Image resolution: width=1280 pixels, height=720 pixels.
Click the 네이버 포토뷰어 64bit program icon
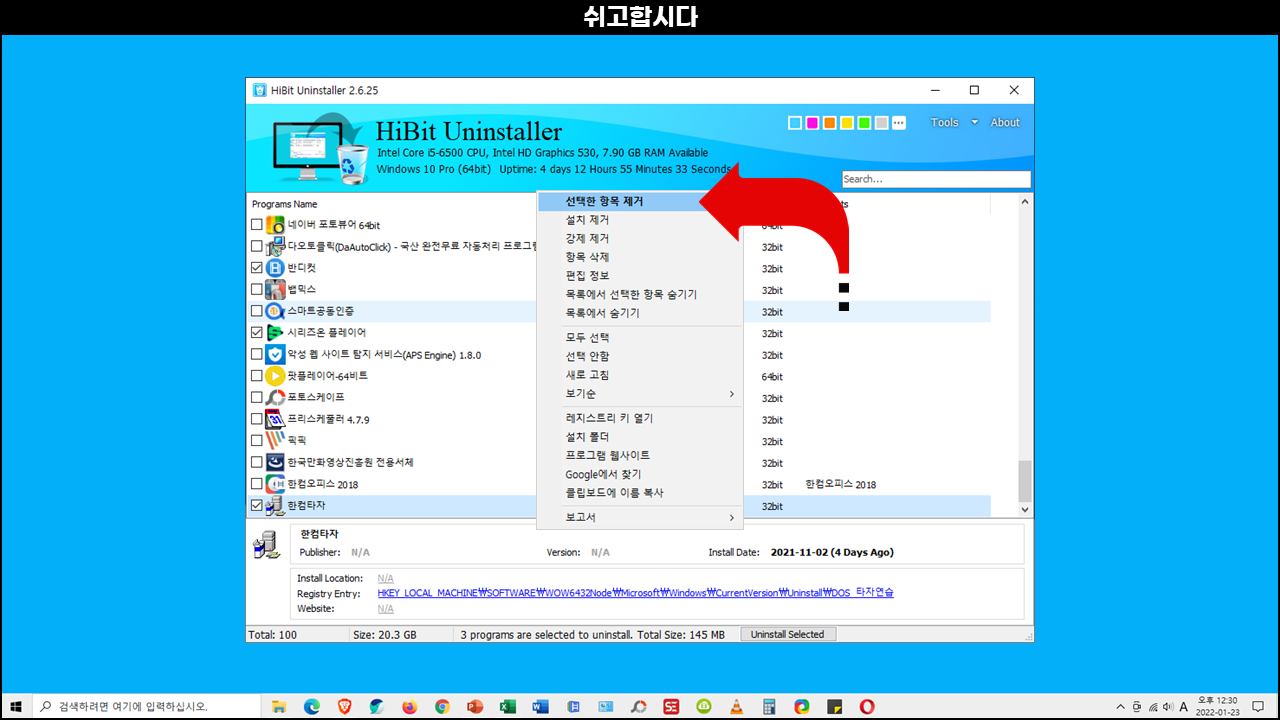coord(275,225)
